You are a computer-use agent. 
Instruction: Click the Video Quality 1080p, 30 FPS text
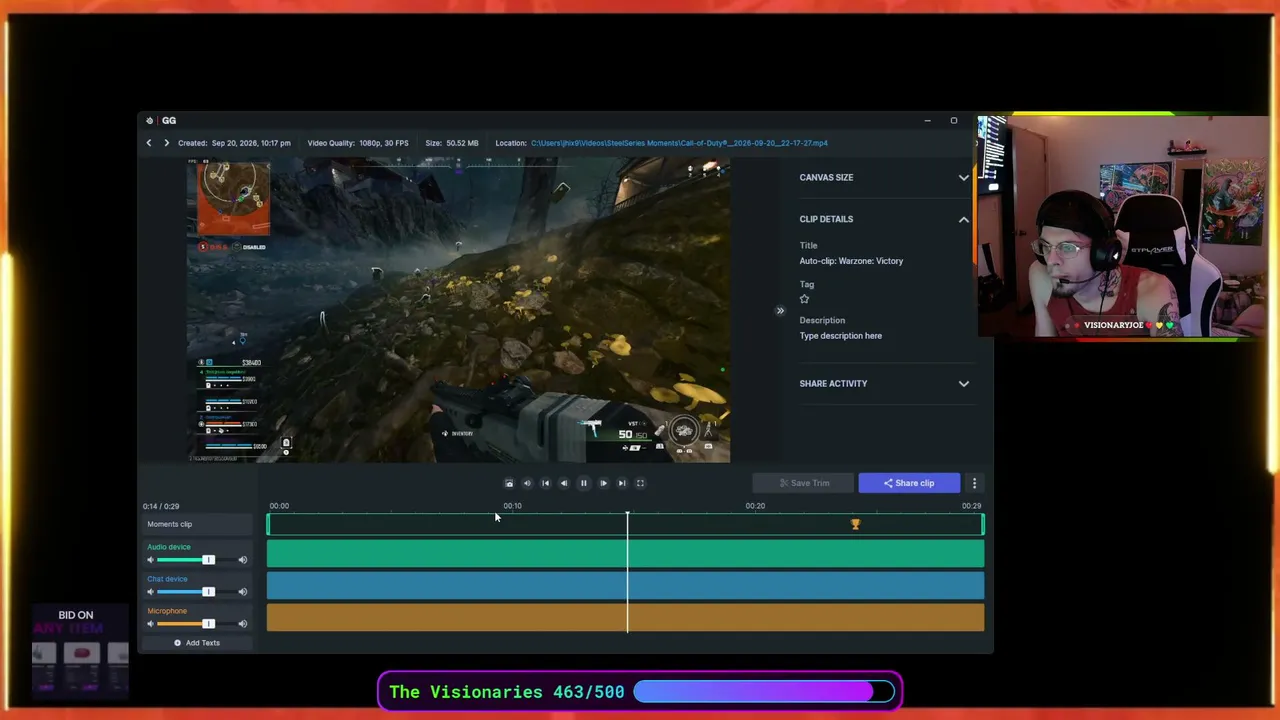(x=358, y=143)
